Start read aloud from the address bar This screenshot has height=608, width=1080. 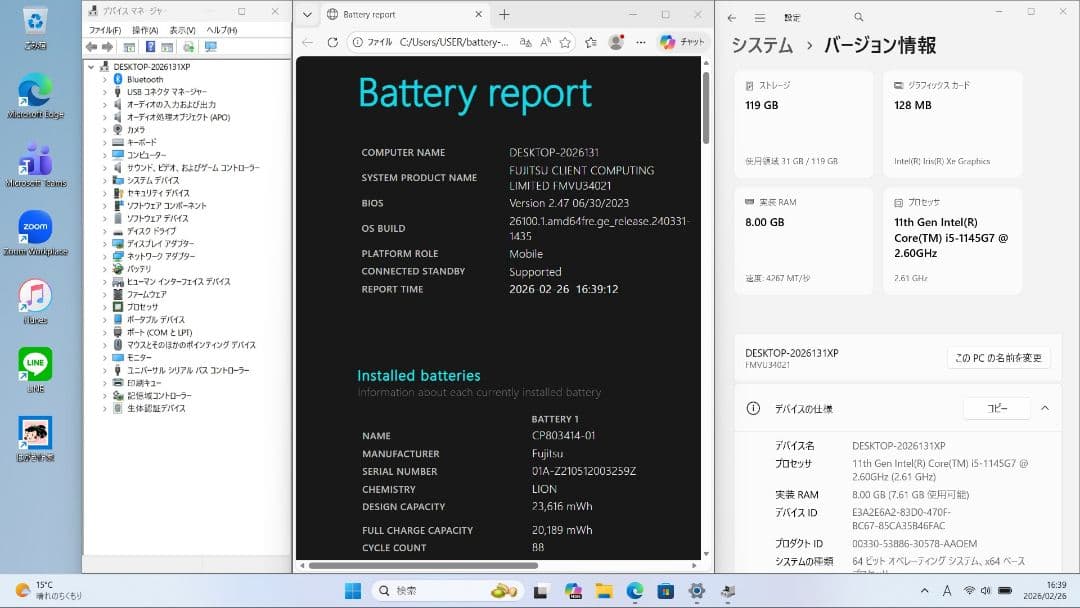[544, 44]
